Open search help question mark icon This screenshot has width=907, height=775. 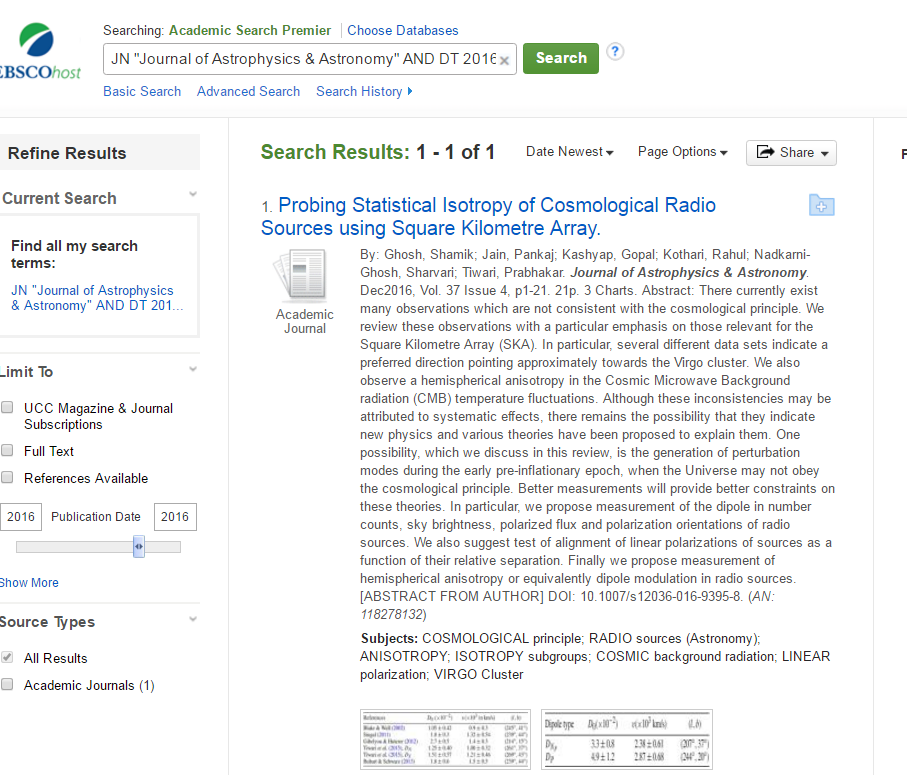[615, 51]
